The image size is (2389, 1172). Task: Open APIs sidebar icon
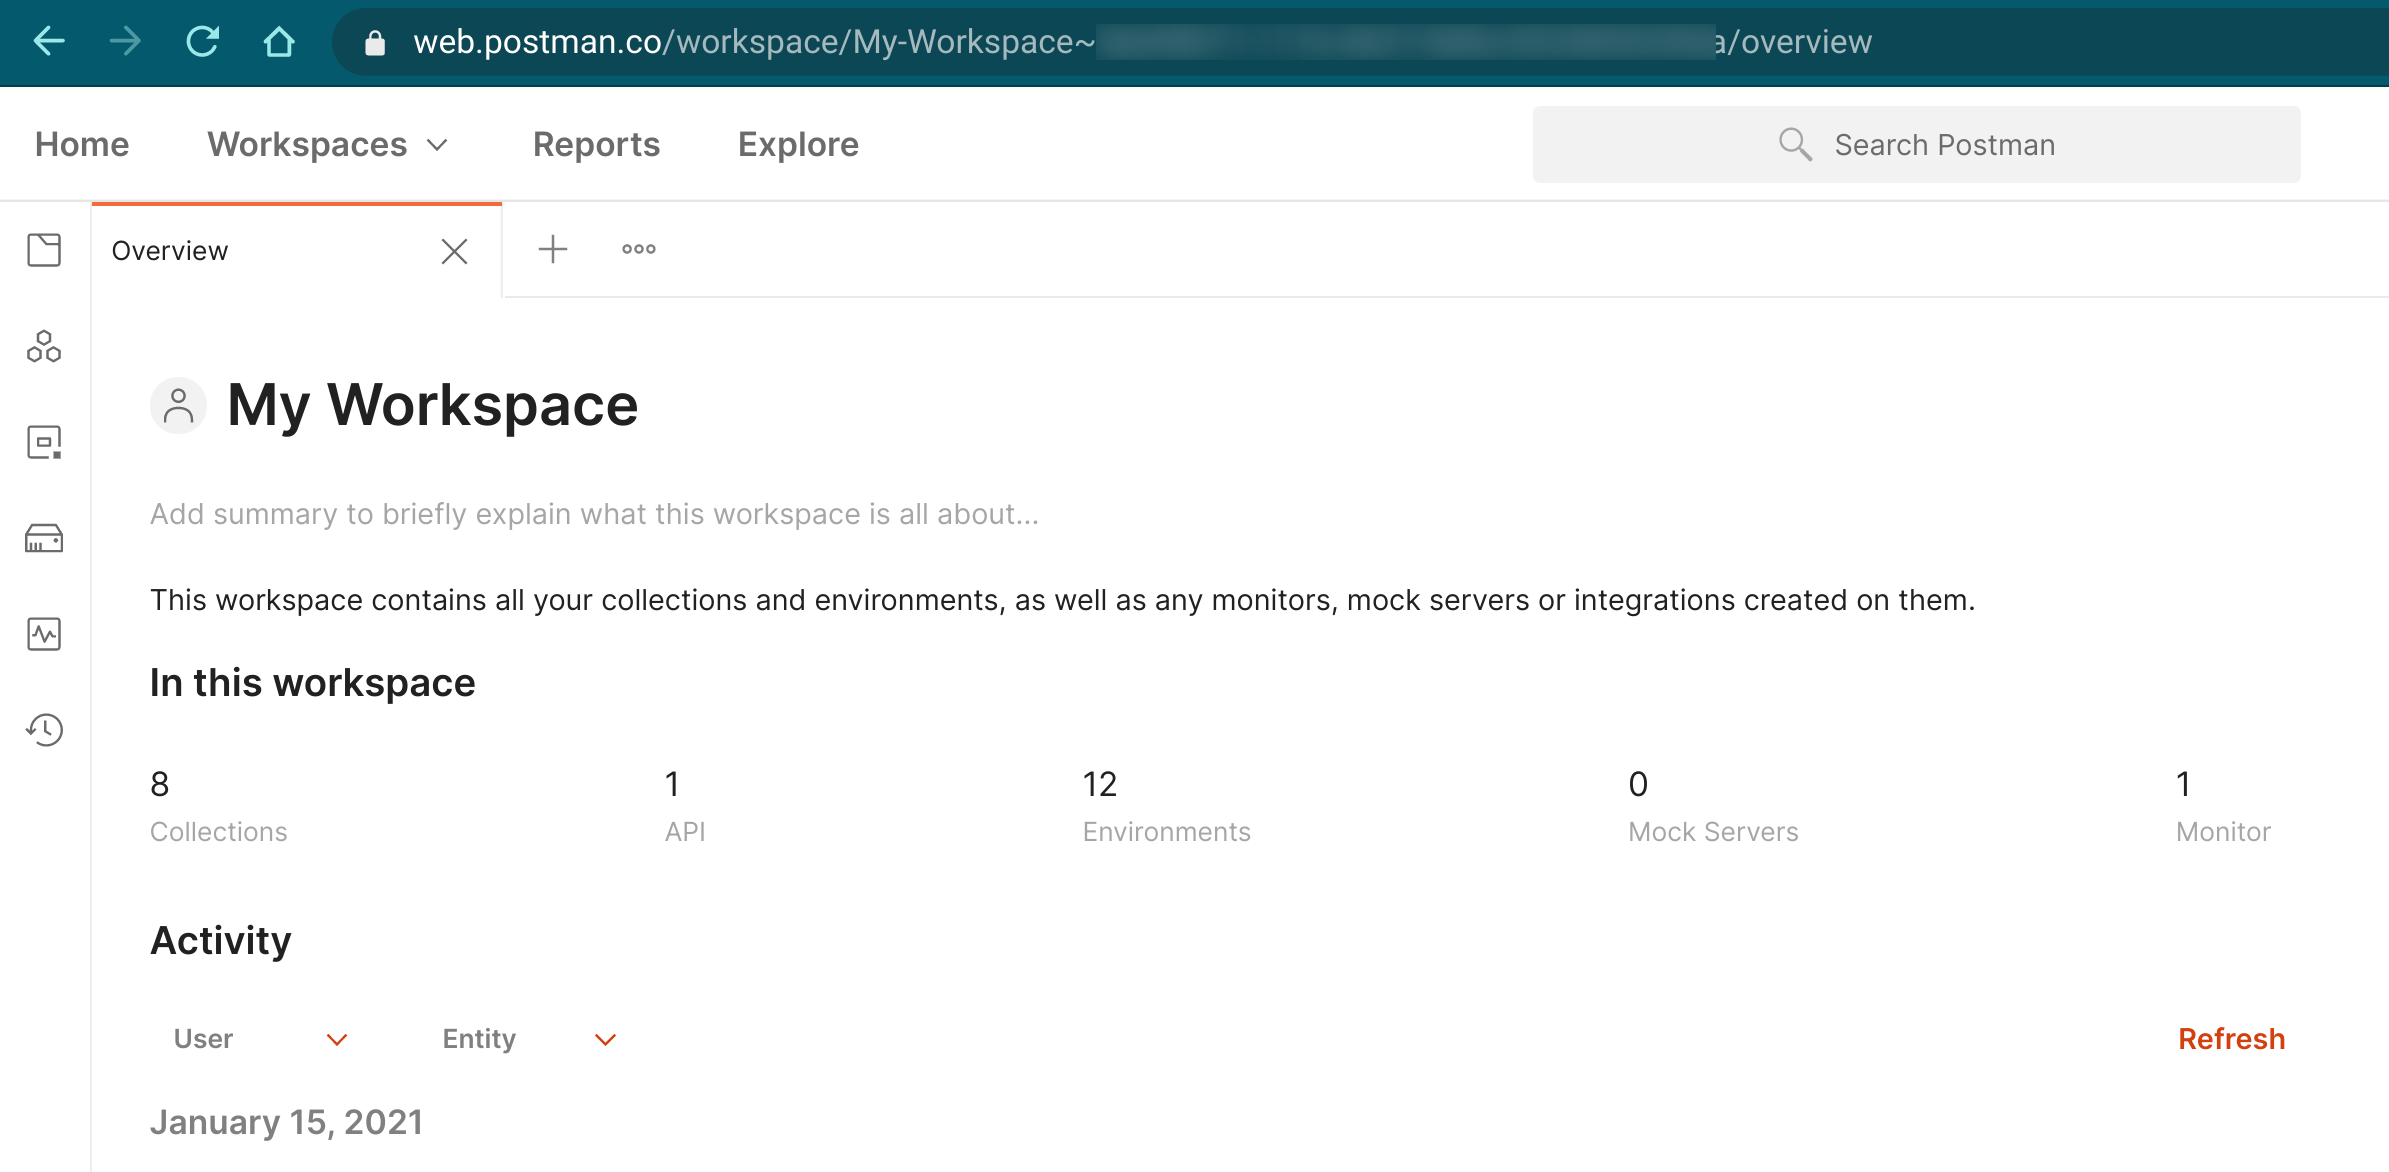[44, 346]
